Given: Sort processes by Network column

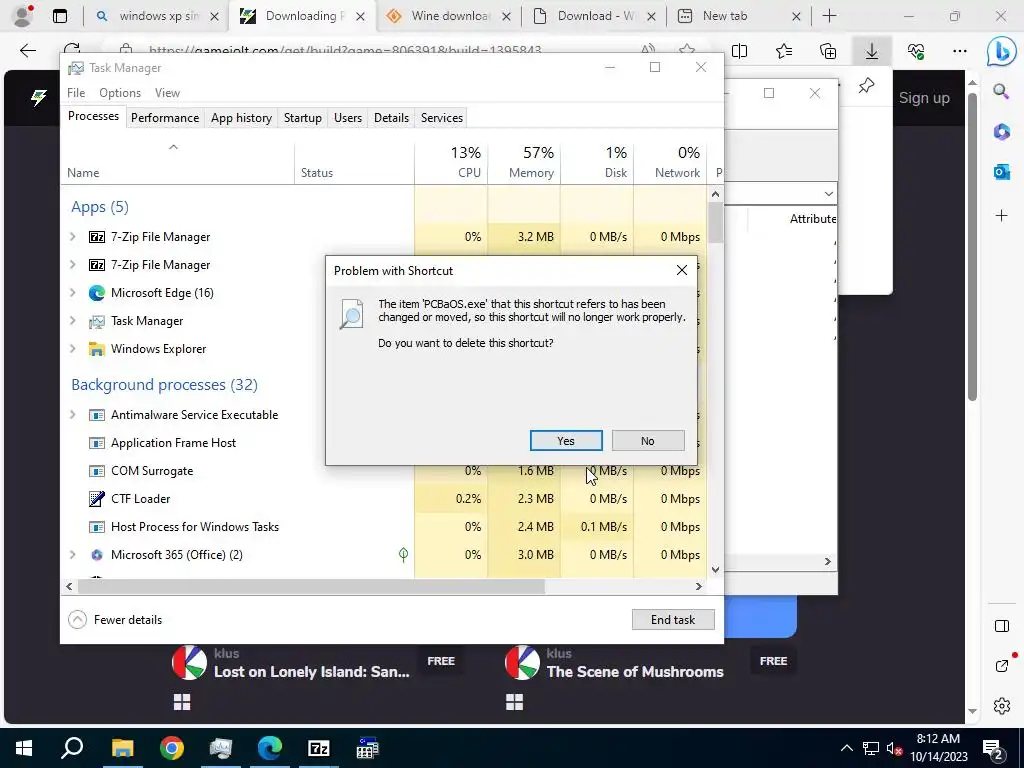Looking at the screenshot, I should pos(670,162).
